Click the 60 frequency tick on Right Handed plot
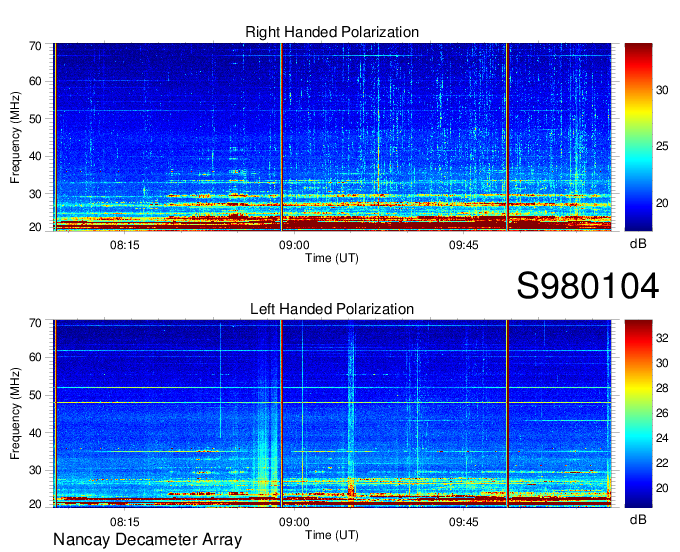 (x=35, y=81)
